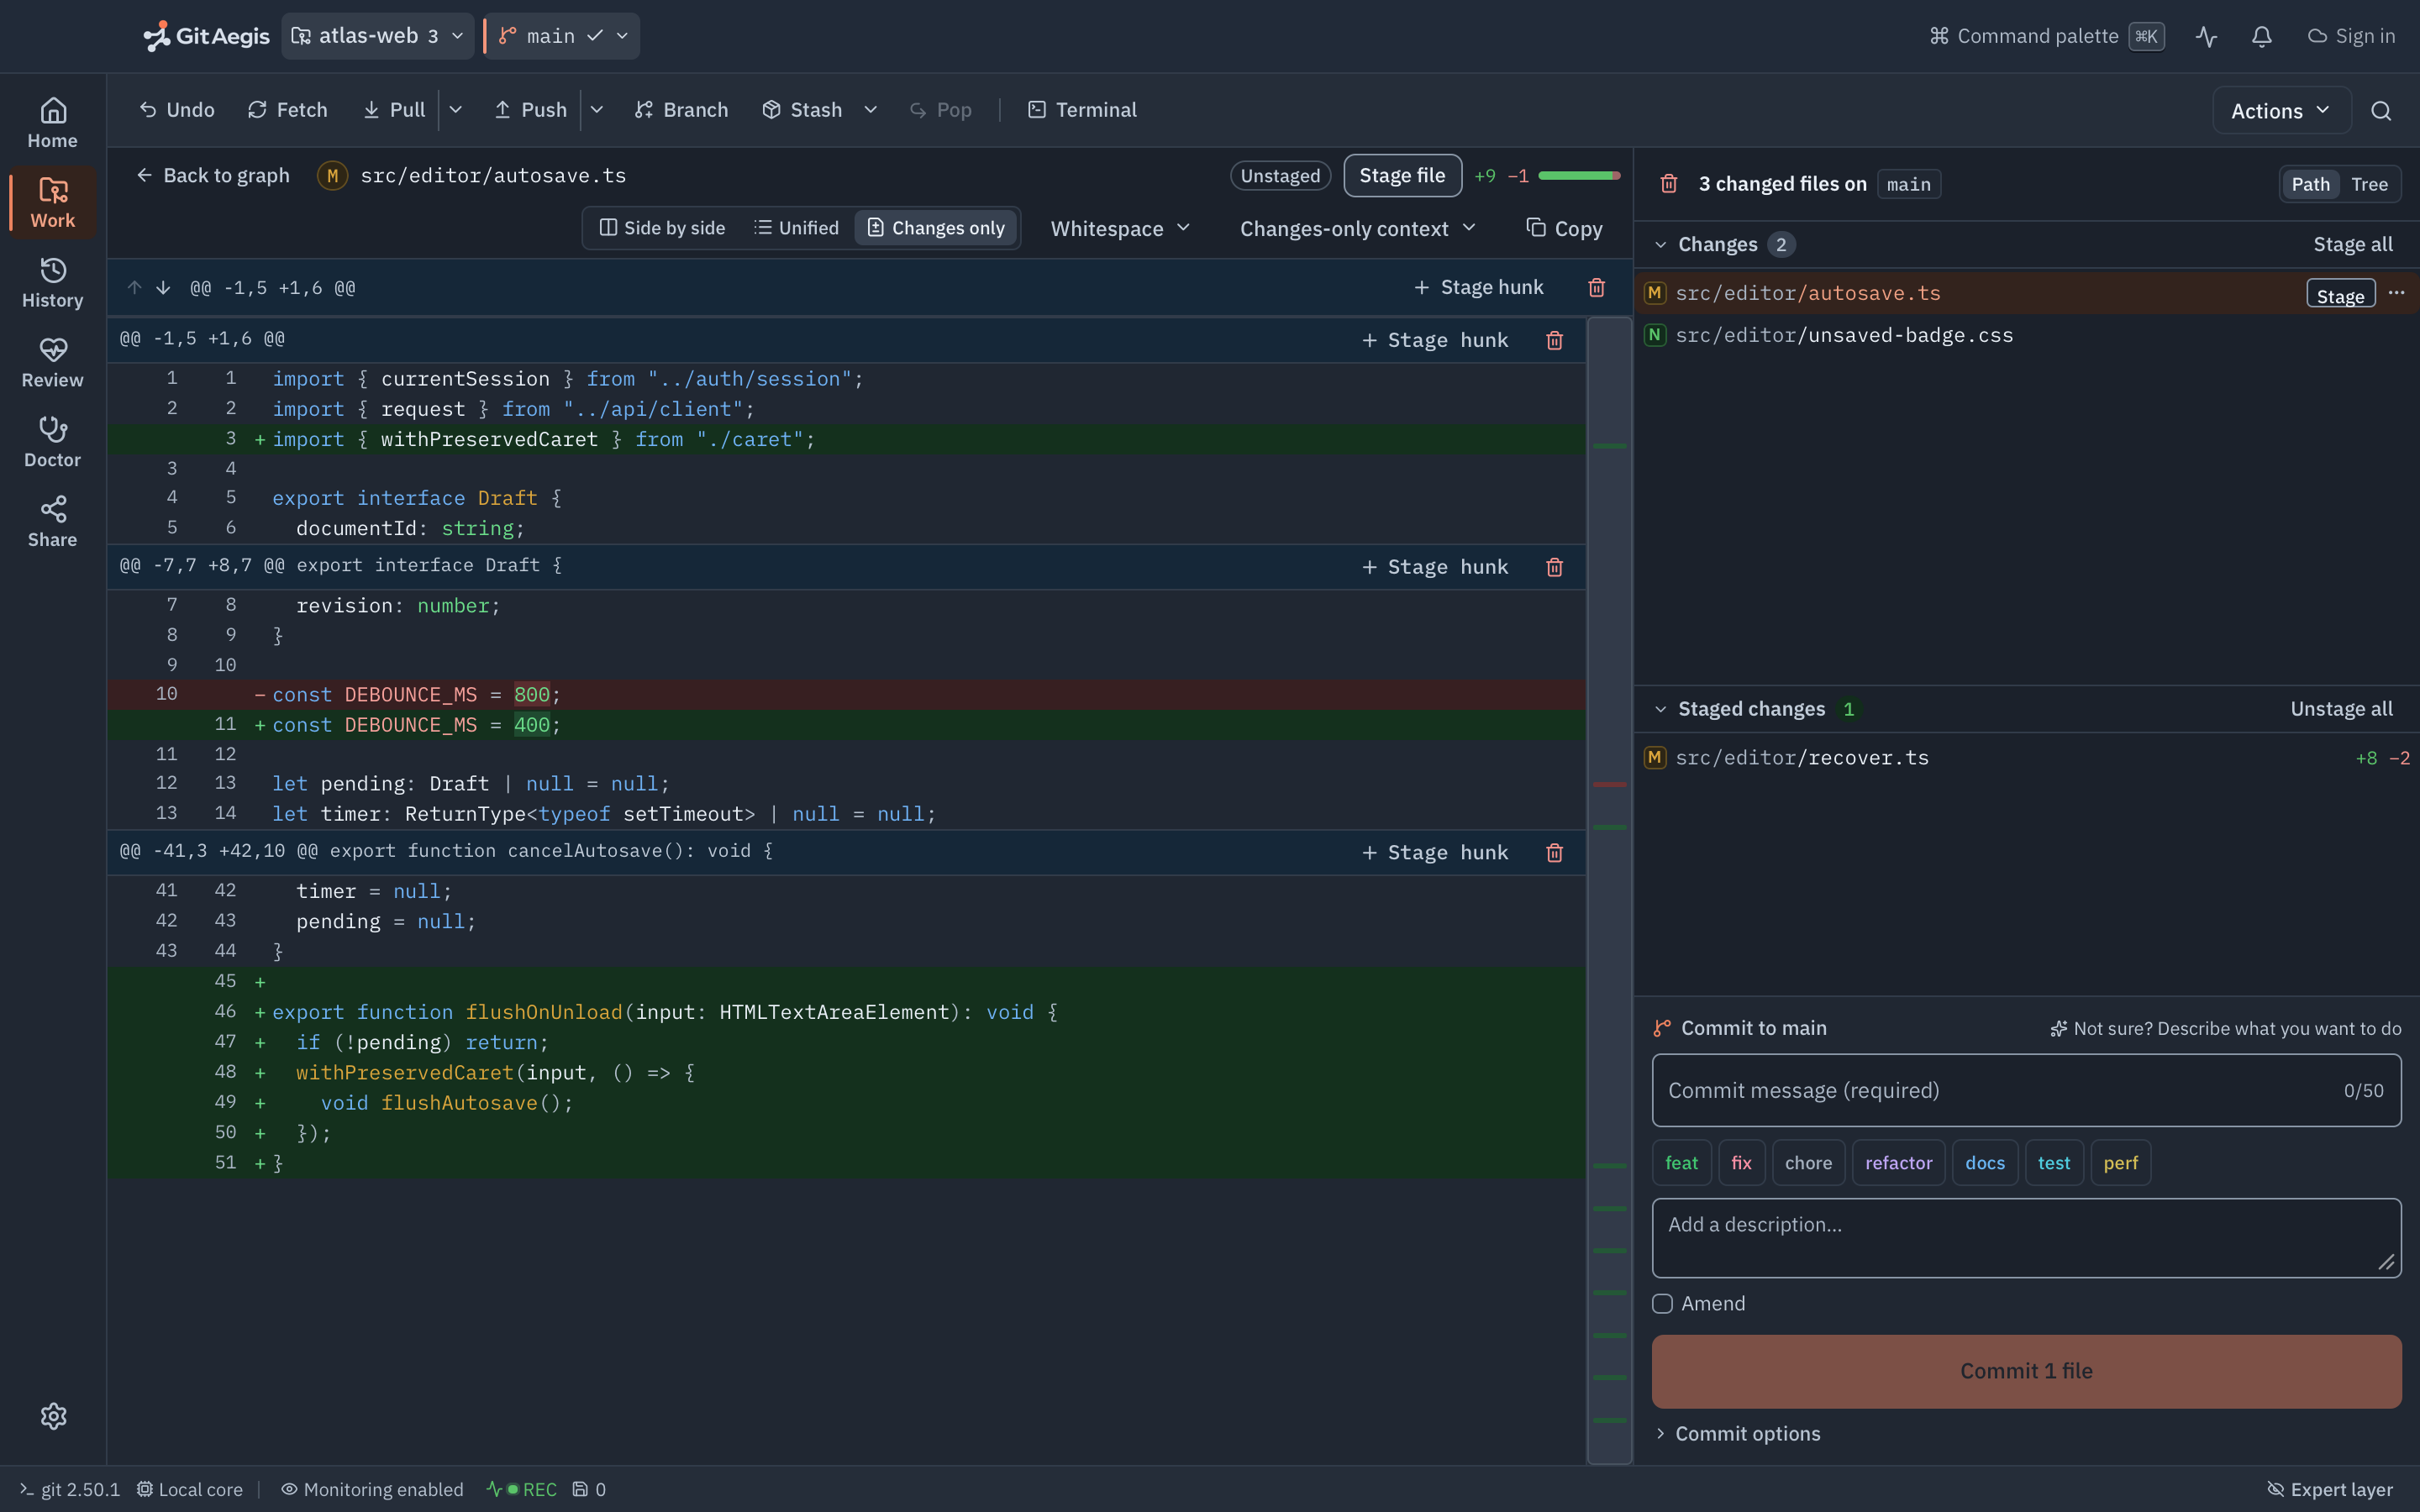Discard the -41,3 +42,10 hunk
2420x1512 pixels.
pos(1555,853)
